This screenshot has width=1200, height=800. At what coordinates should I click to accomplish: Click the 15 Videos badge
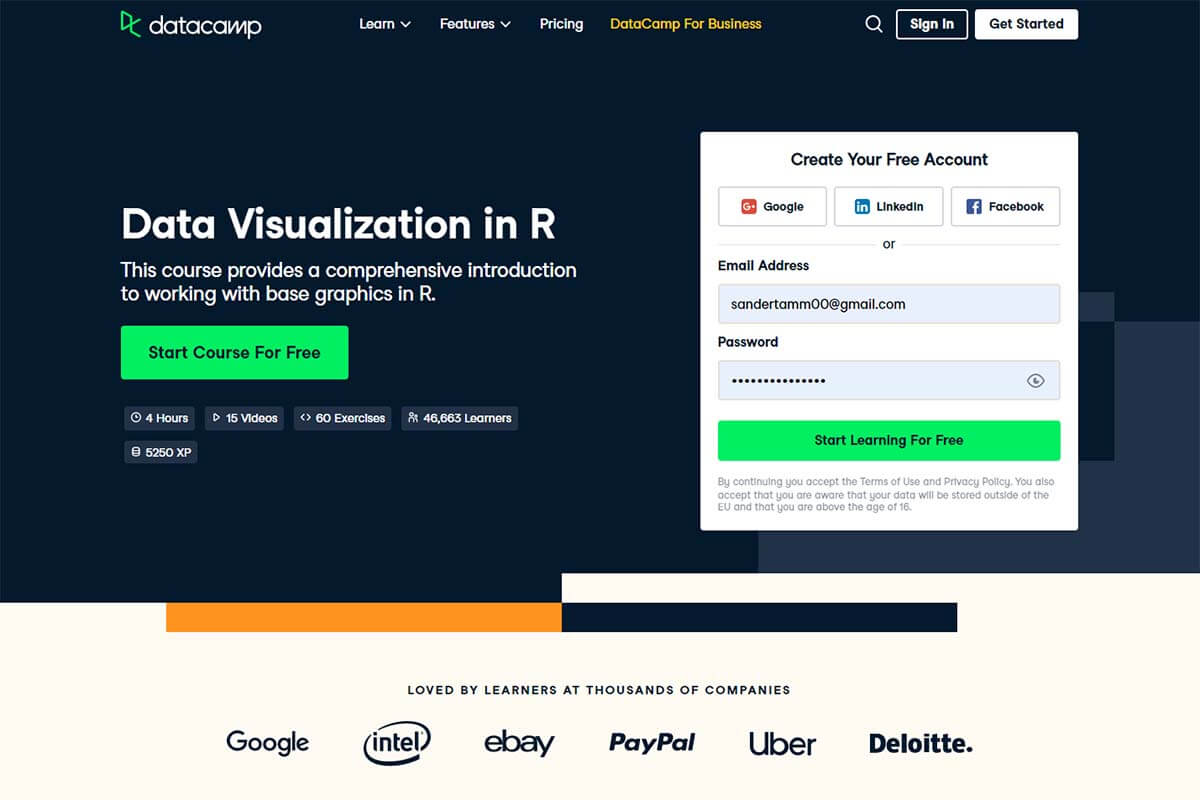[x=245, y=418]
